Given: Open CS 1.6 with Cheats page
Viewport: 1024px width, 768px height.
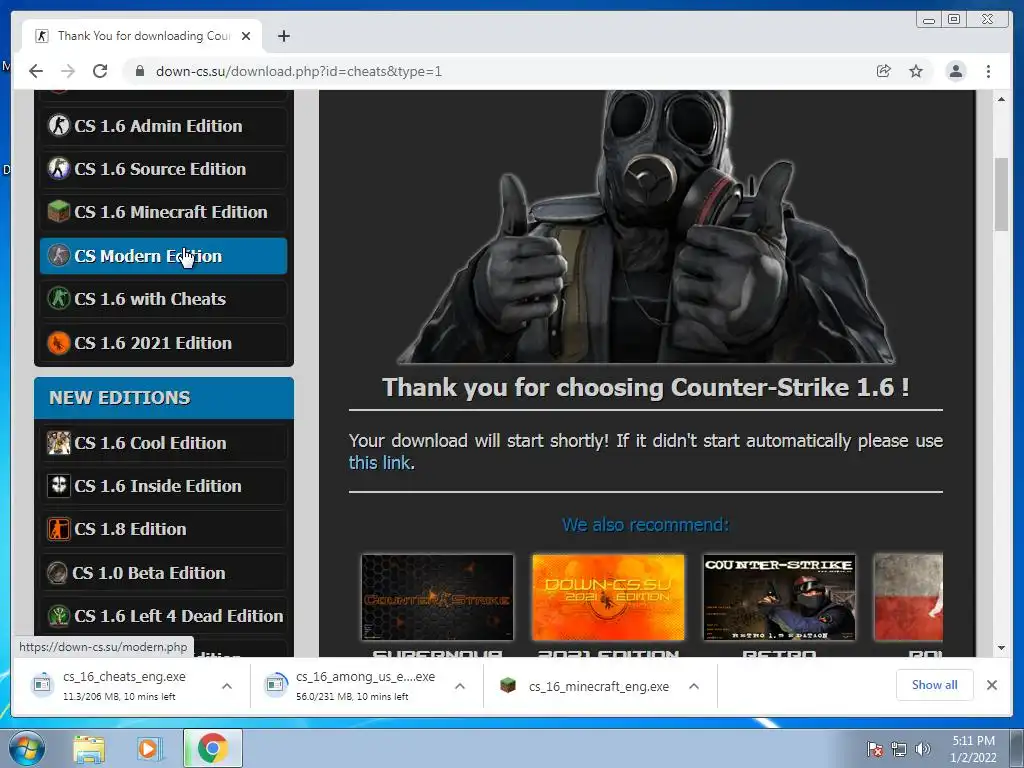Looking at the screenshot, I should point(163,299).
